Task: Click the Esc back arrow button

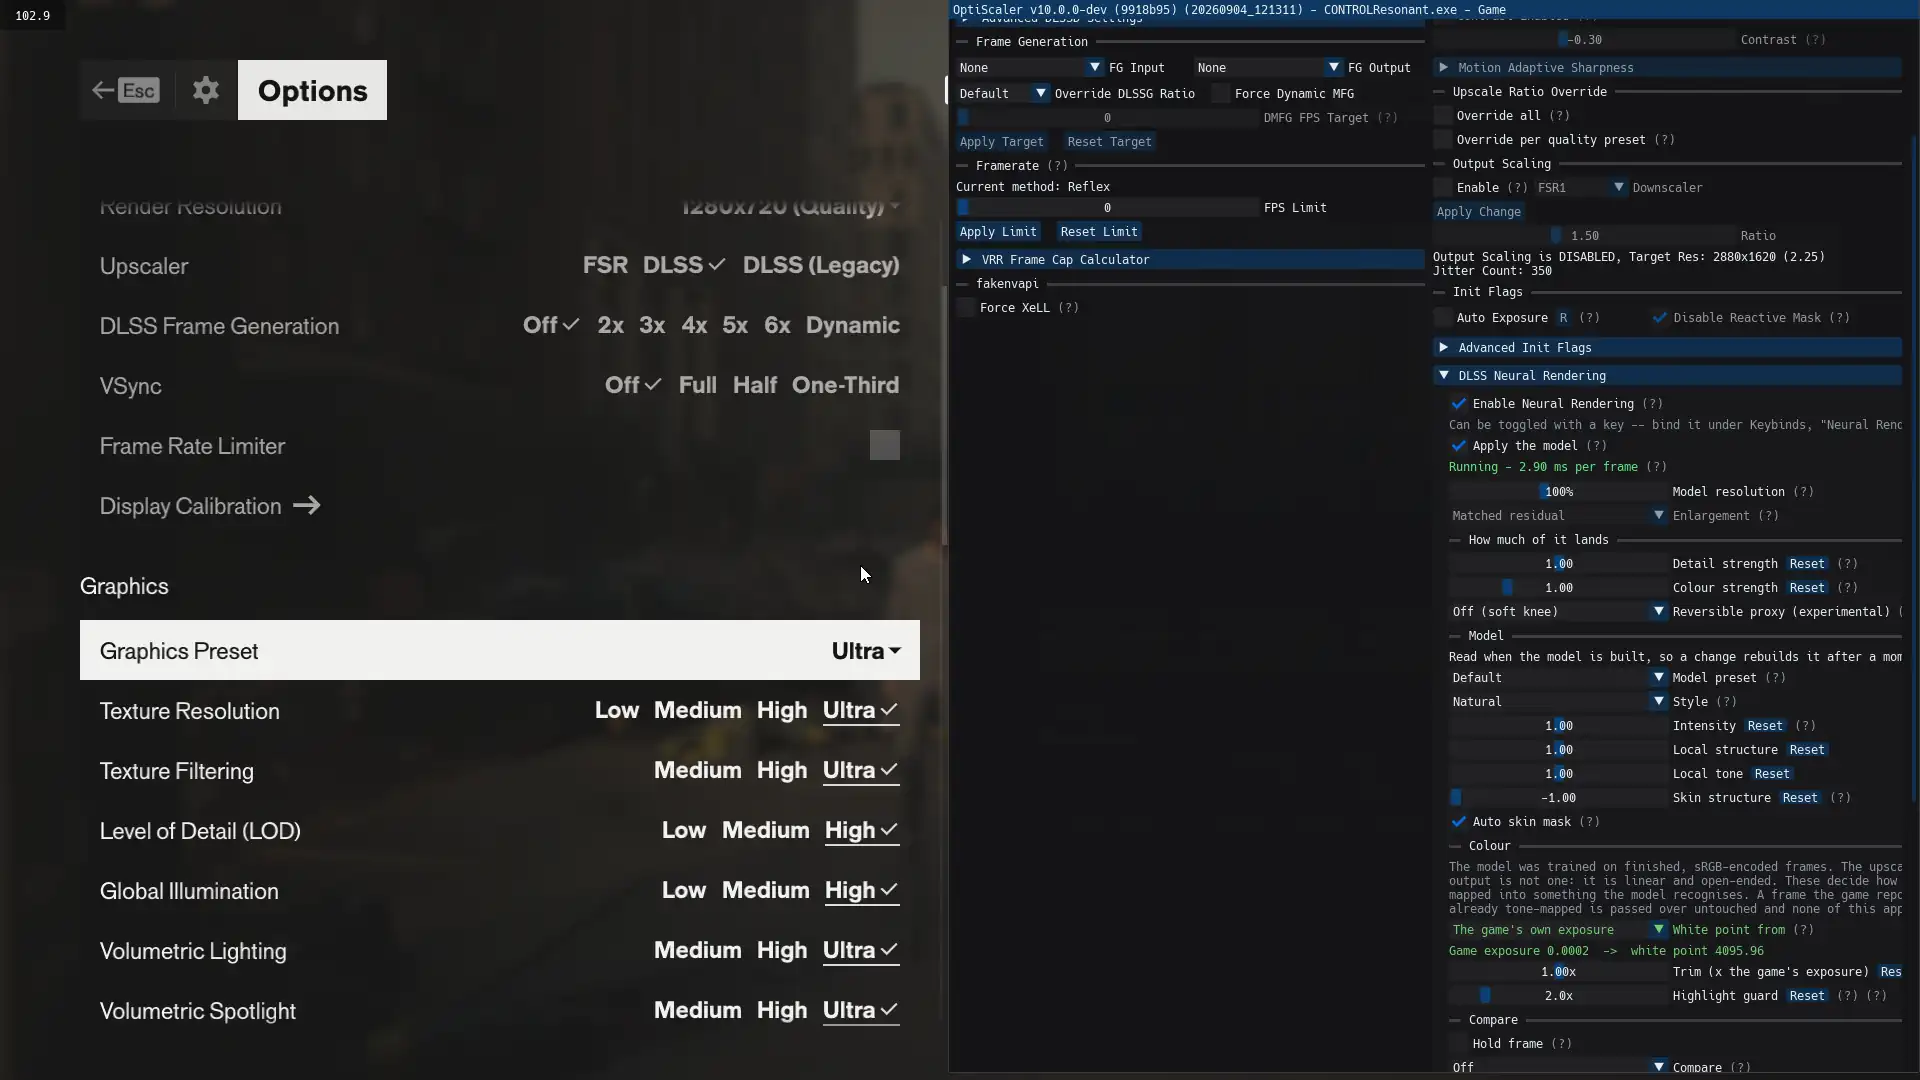Action: 125,90
